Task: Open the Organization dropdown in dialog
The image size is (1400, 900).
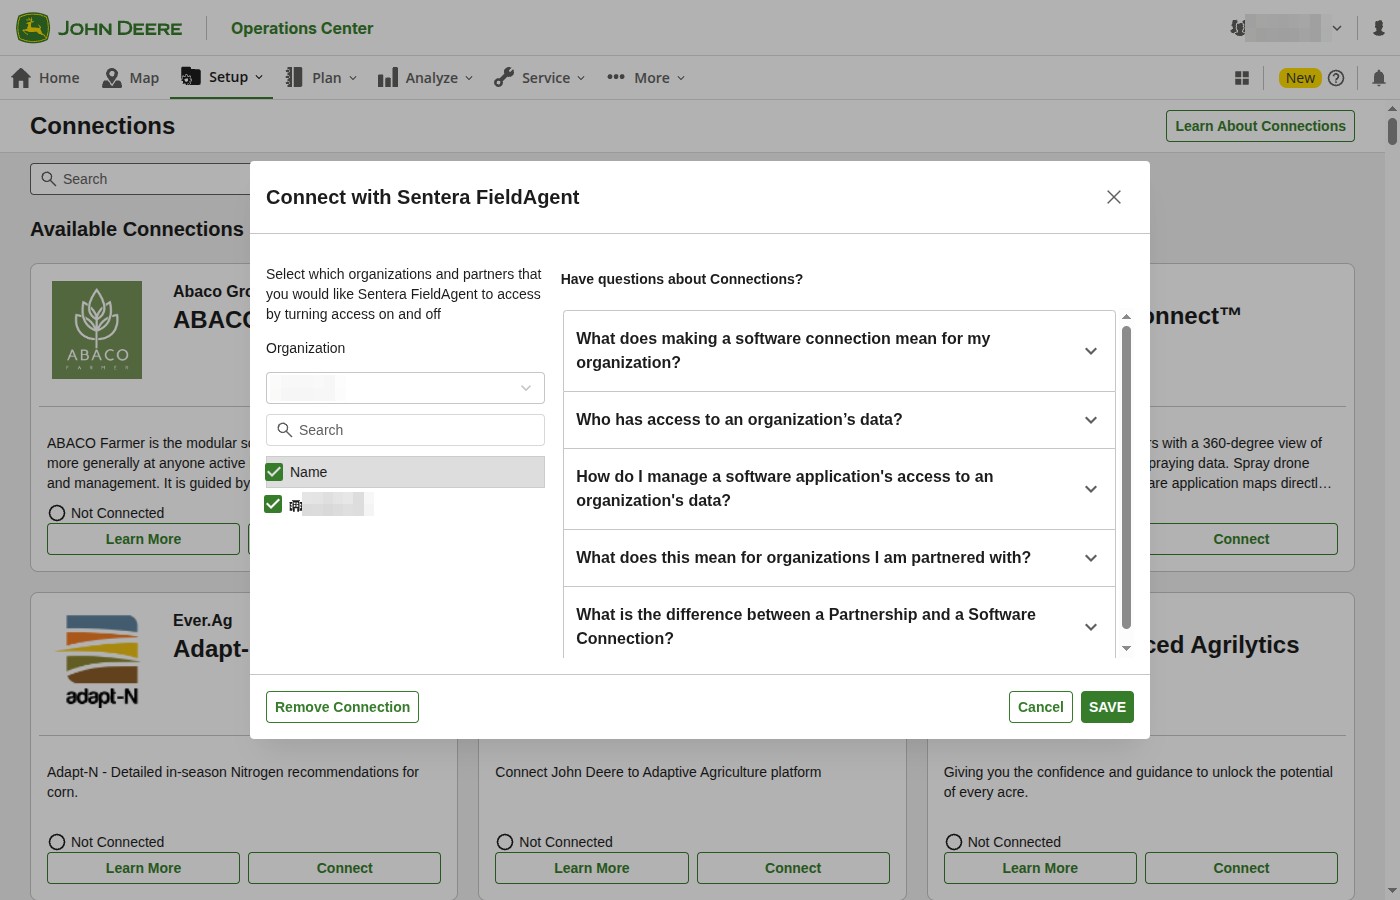Action: pyautogui.click(x=405, y=388)
